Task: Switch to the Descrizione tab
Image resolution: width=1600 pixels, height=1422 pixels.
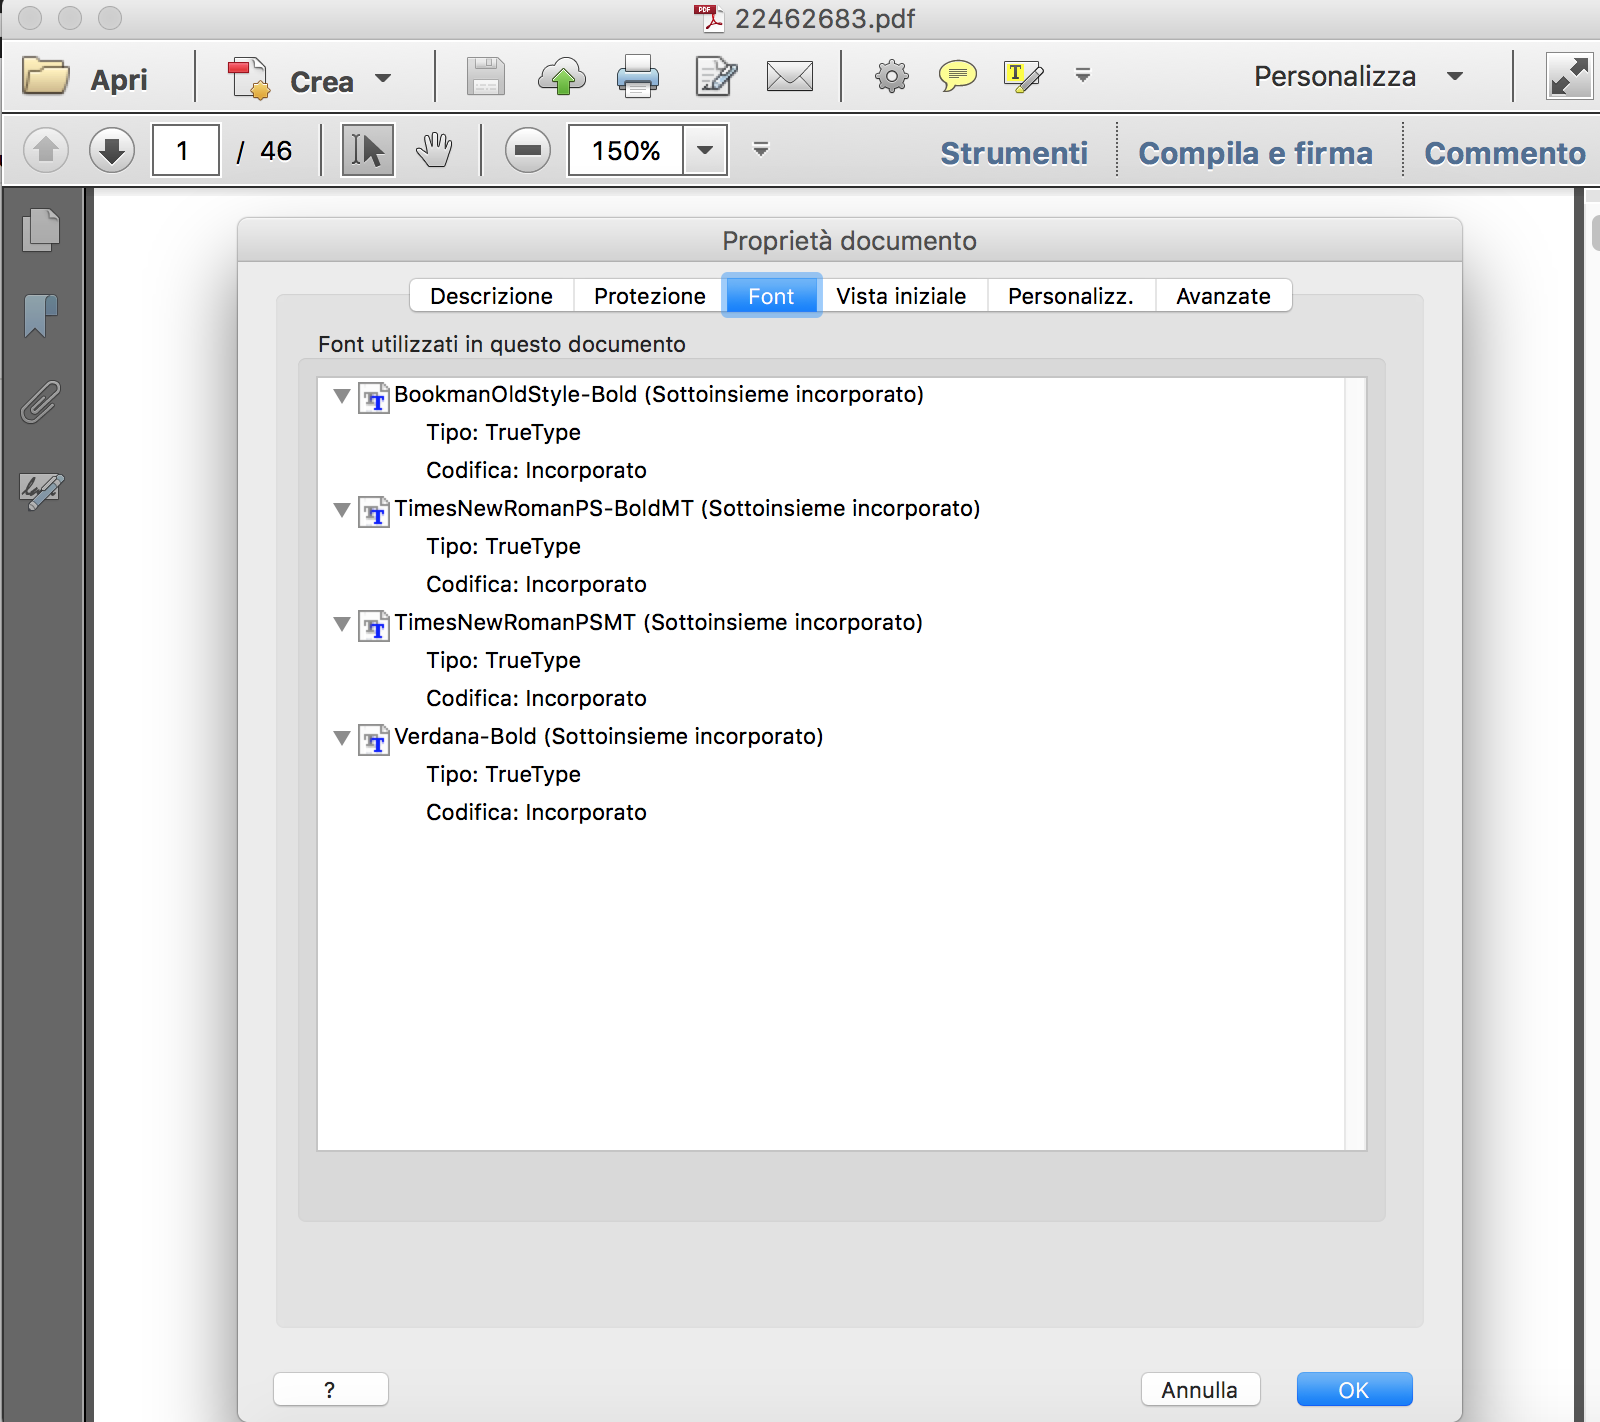Action: point(491,296)
